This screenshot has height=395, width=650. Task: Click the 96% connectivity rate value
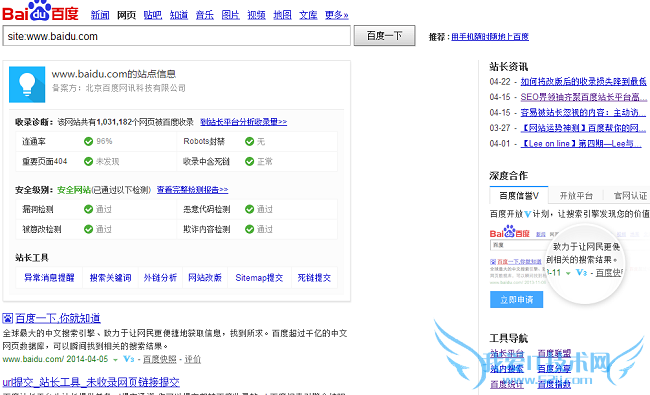coord(104,141)
